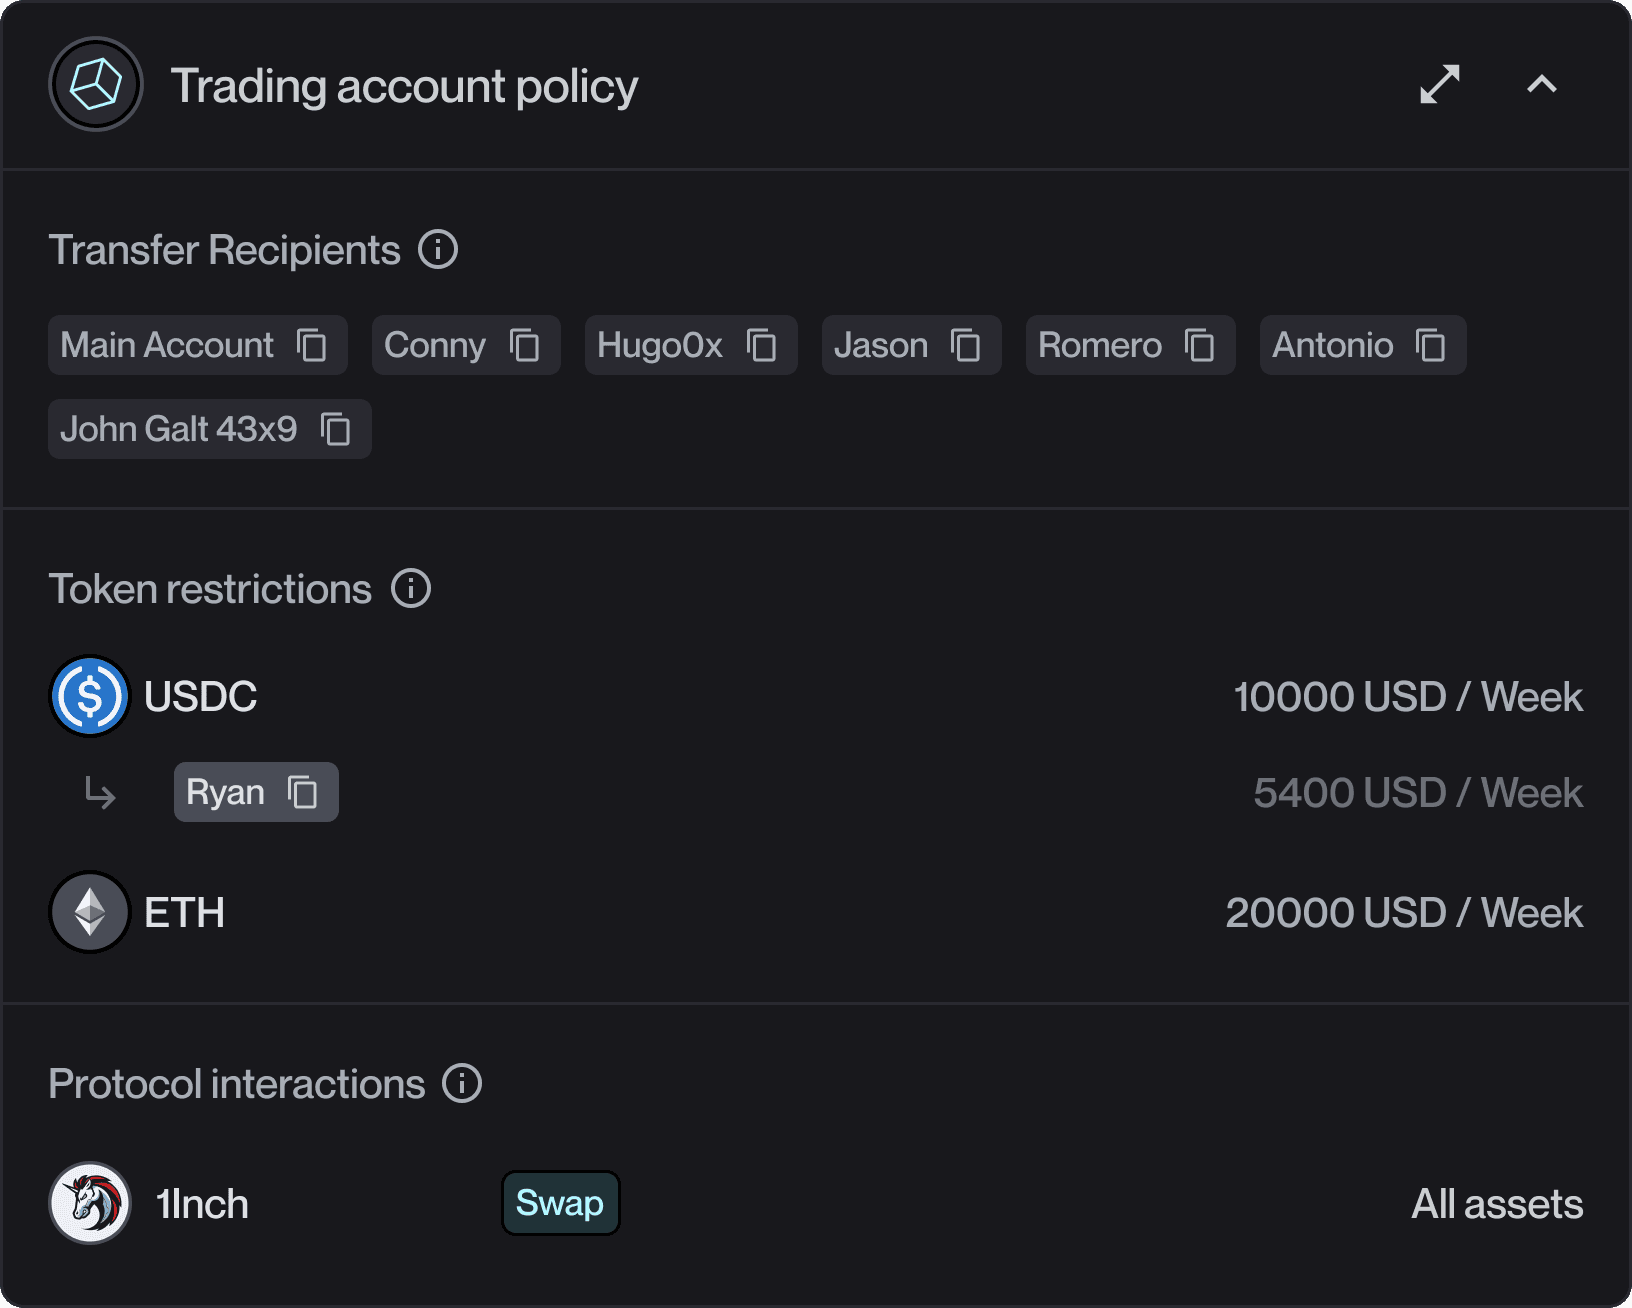Screen dimensions: 1632x1308
Task: Open the Protocol interactions info tooltip
Action: [463, 1083]
